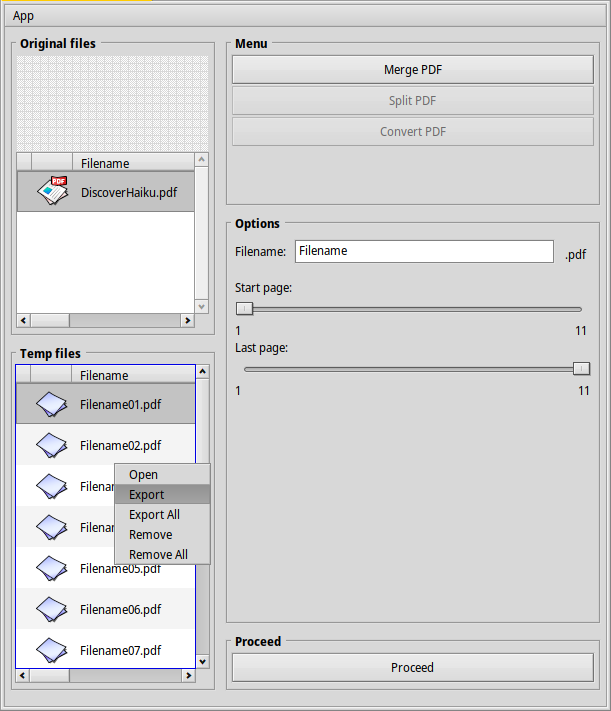Click the Last page slider handle
This screenshot has height=711, width=611.
point(581,368)
